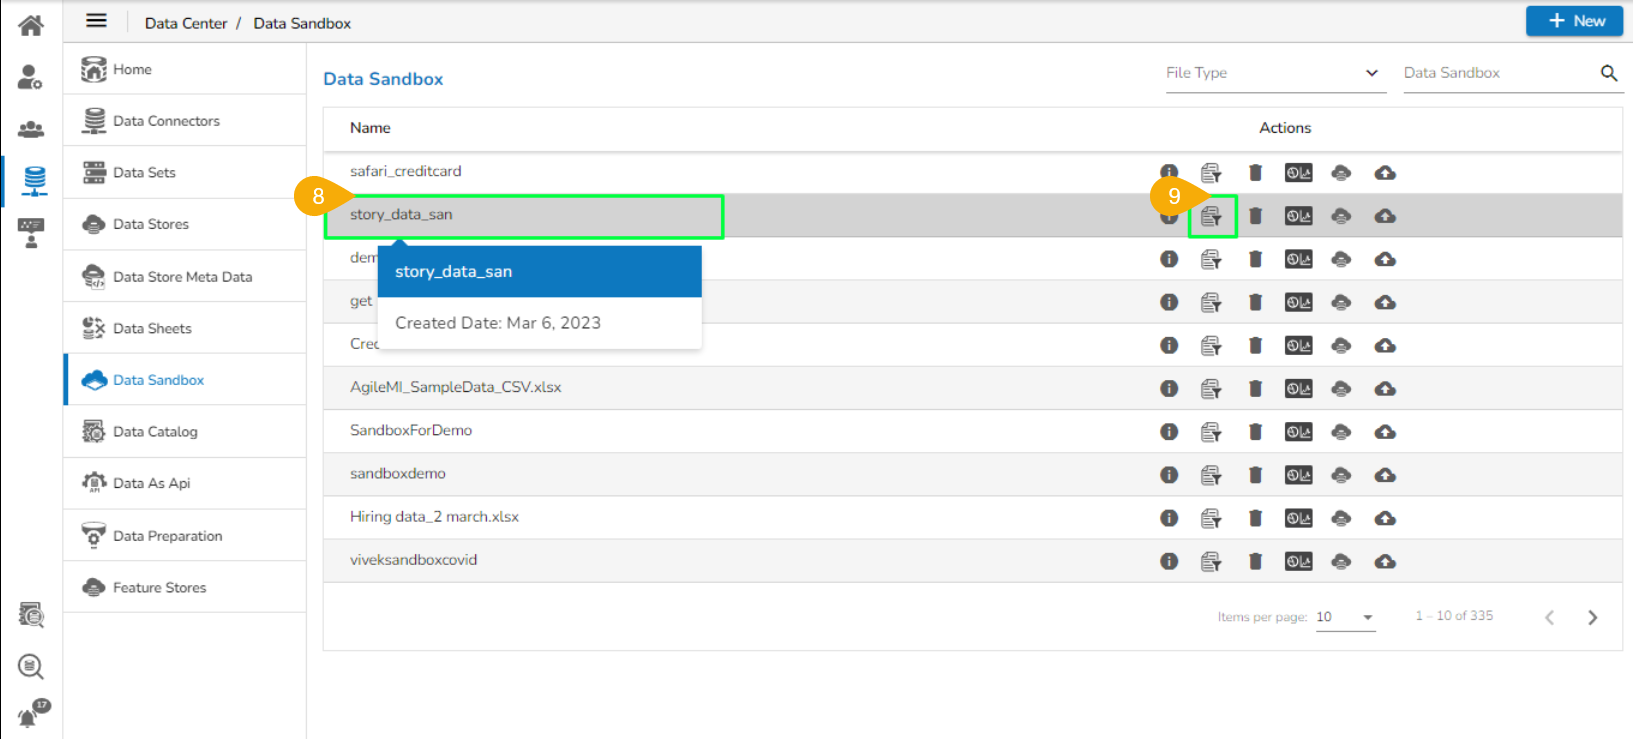Go to next page using right chevron
The height and width of the screenshot is (739, 1633).
pyautogui.click(x=1592, y=617)
